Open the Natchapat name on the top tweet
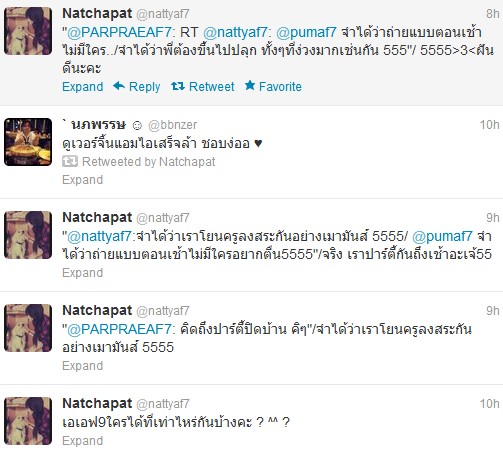Viewport: 503px width, 455px height. click(x=97, y=14)
